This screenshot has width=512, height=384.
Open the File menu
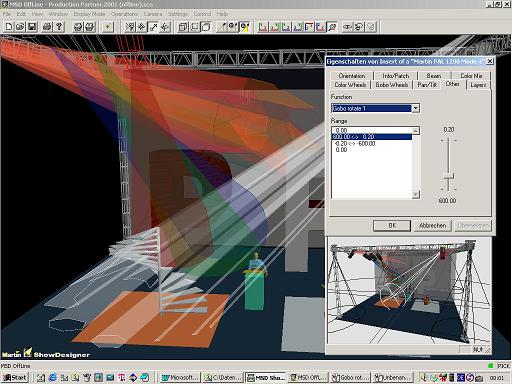click(7, 14)
